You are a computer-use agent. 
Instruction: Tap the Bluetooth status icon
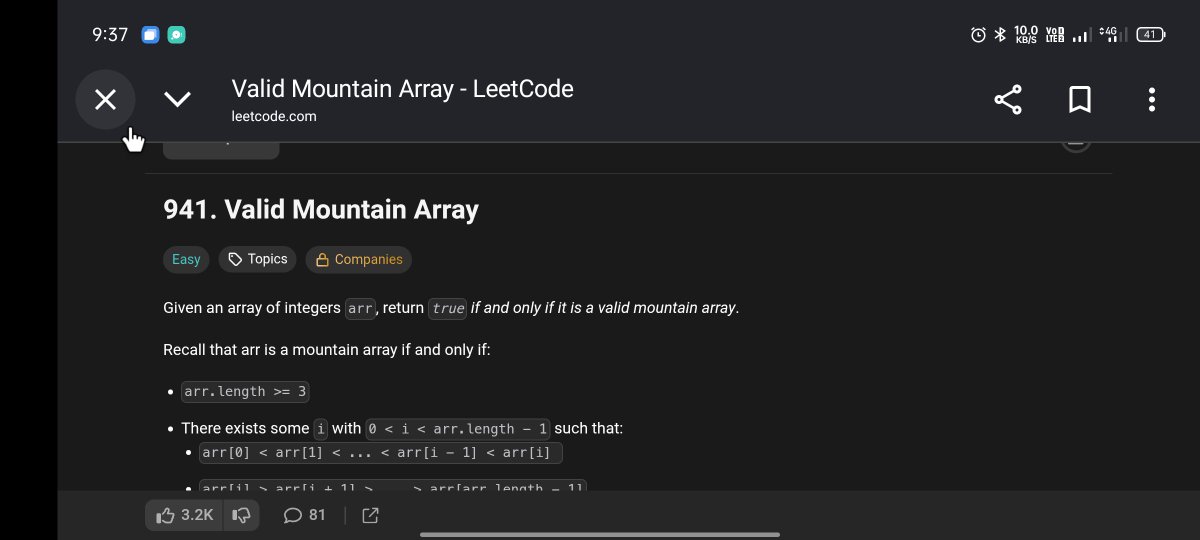pyautogui.click(x=1000, y=35)
